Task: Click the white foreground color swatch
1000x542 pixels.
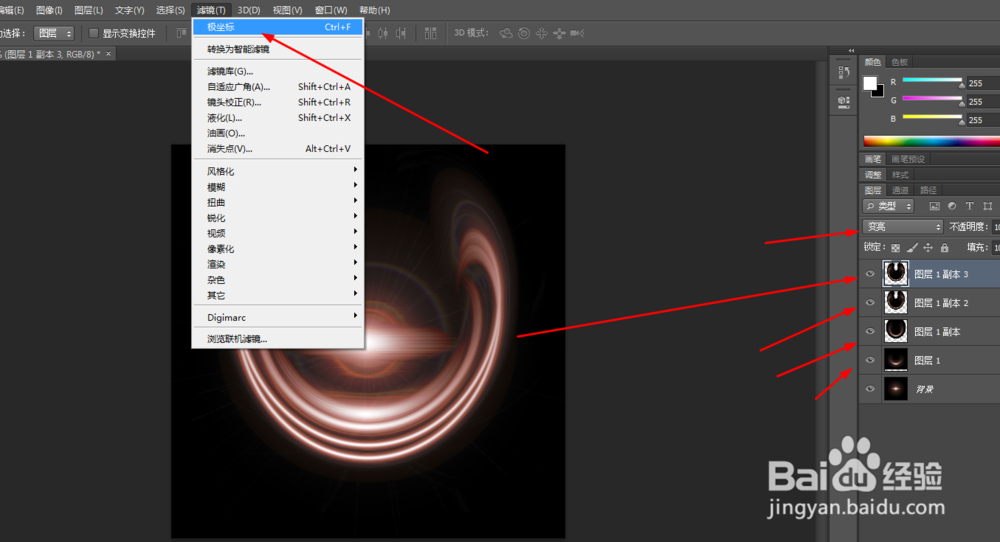Action: click(870, 83)
